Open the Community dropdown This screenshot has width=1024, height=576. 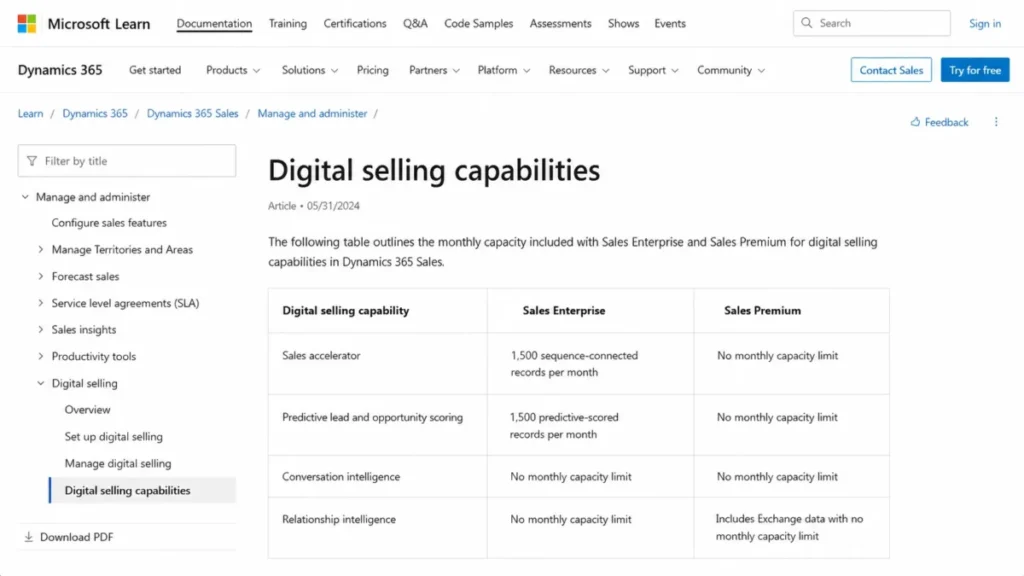pos(731,70)
